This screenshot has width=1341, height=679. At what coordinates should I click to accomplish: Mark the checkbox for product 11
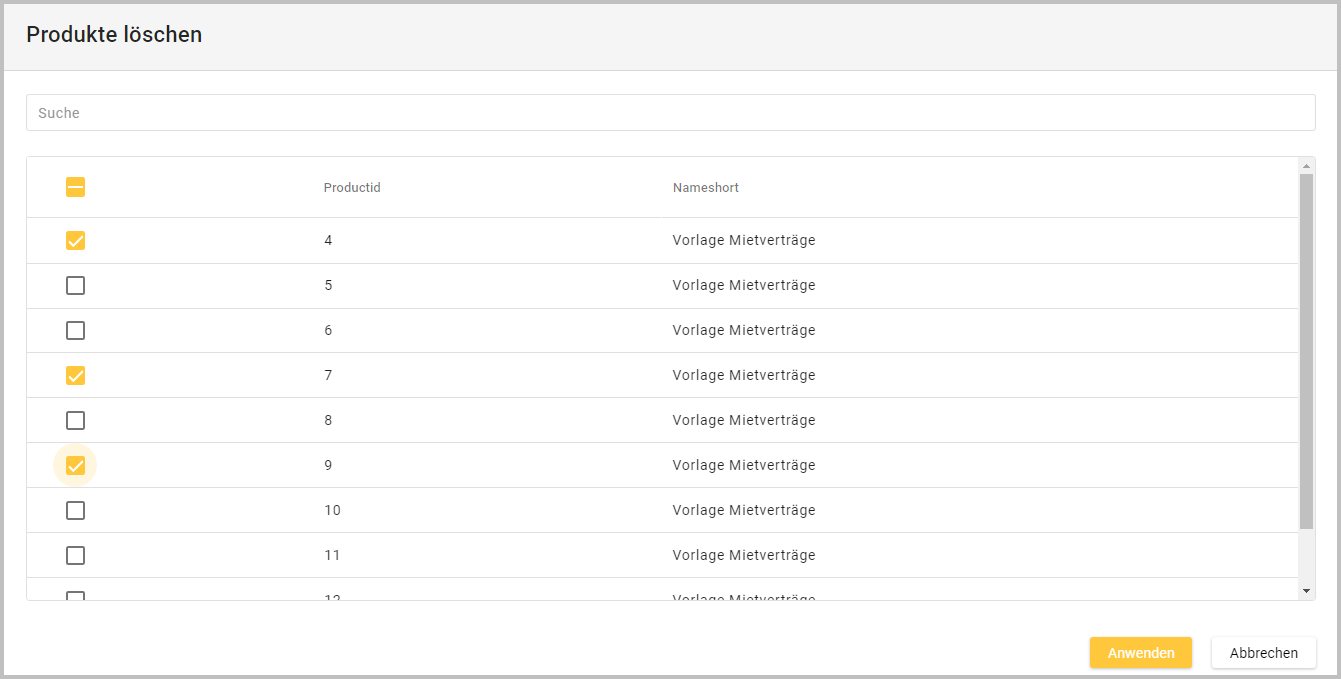(75, 555)
